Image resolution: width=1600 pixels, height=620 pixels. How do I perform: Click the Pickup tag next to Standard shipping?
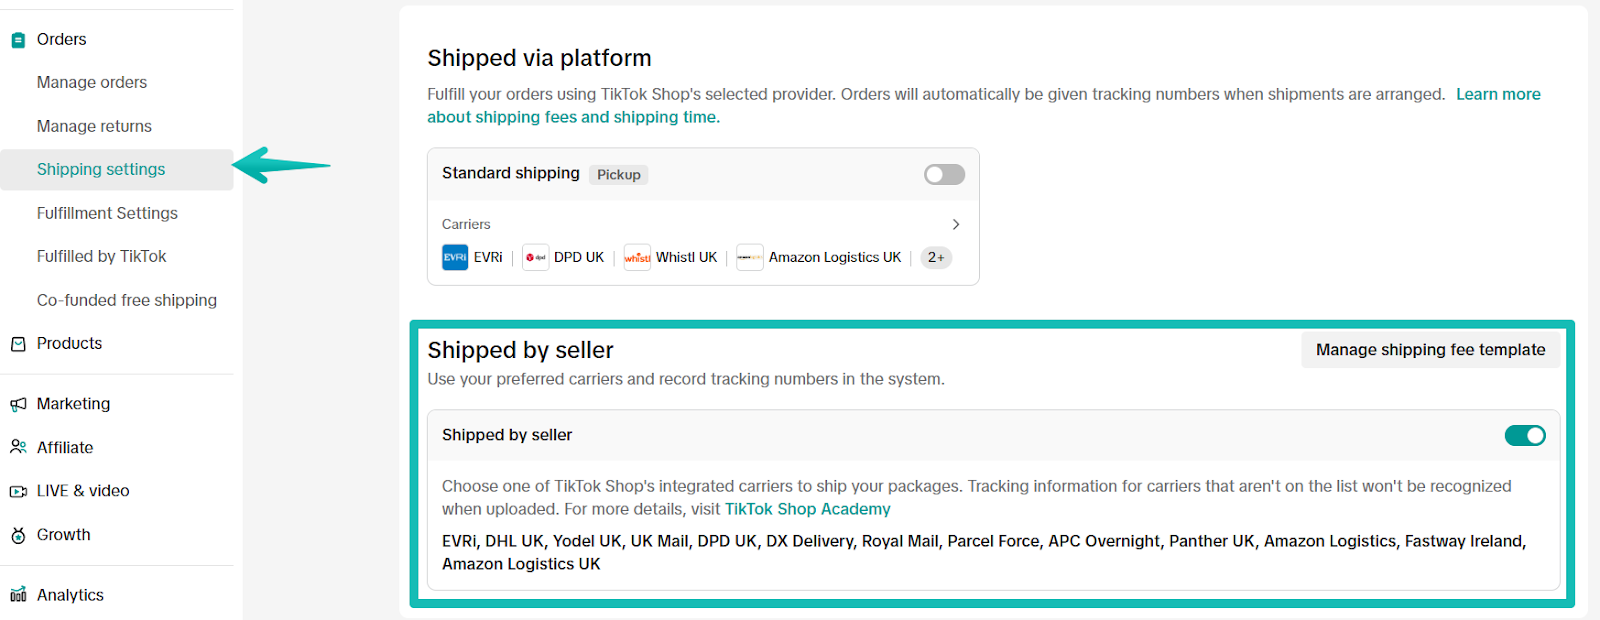tap(618, 174)
